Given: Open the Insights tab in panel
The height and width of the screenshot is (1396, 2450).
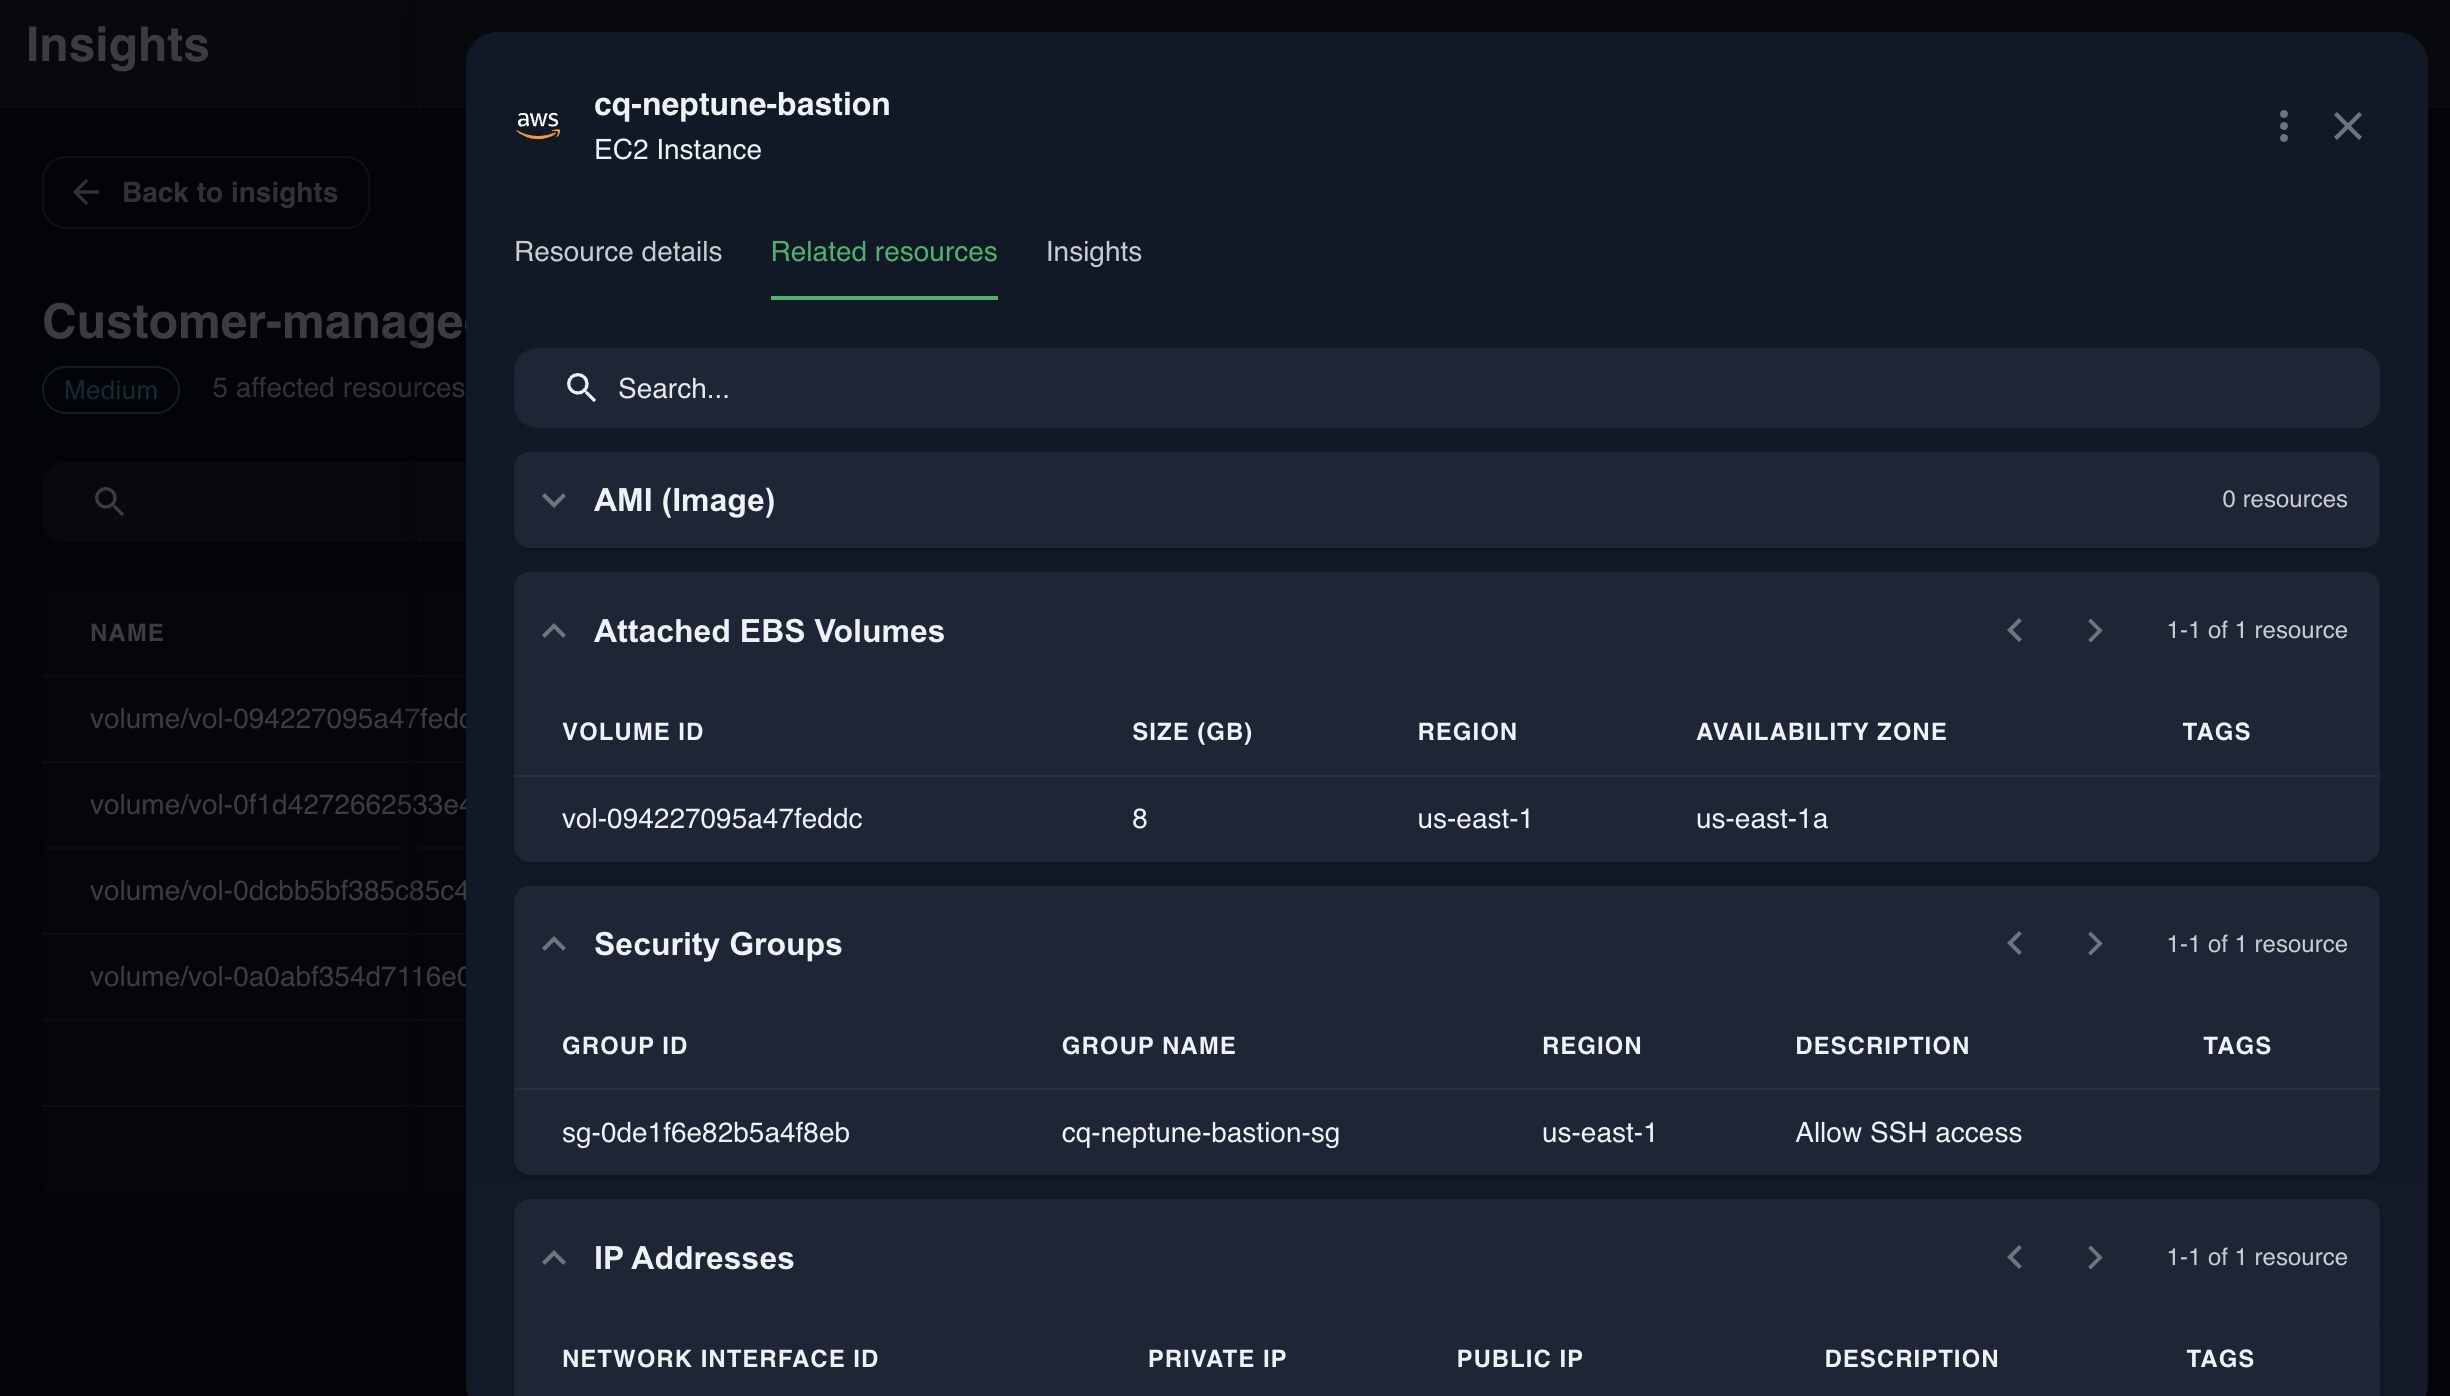Looking at the screenshot, I should click(x=1093, y=252).
